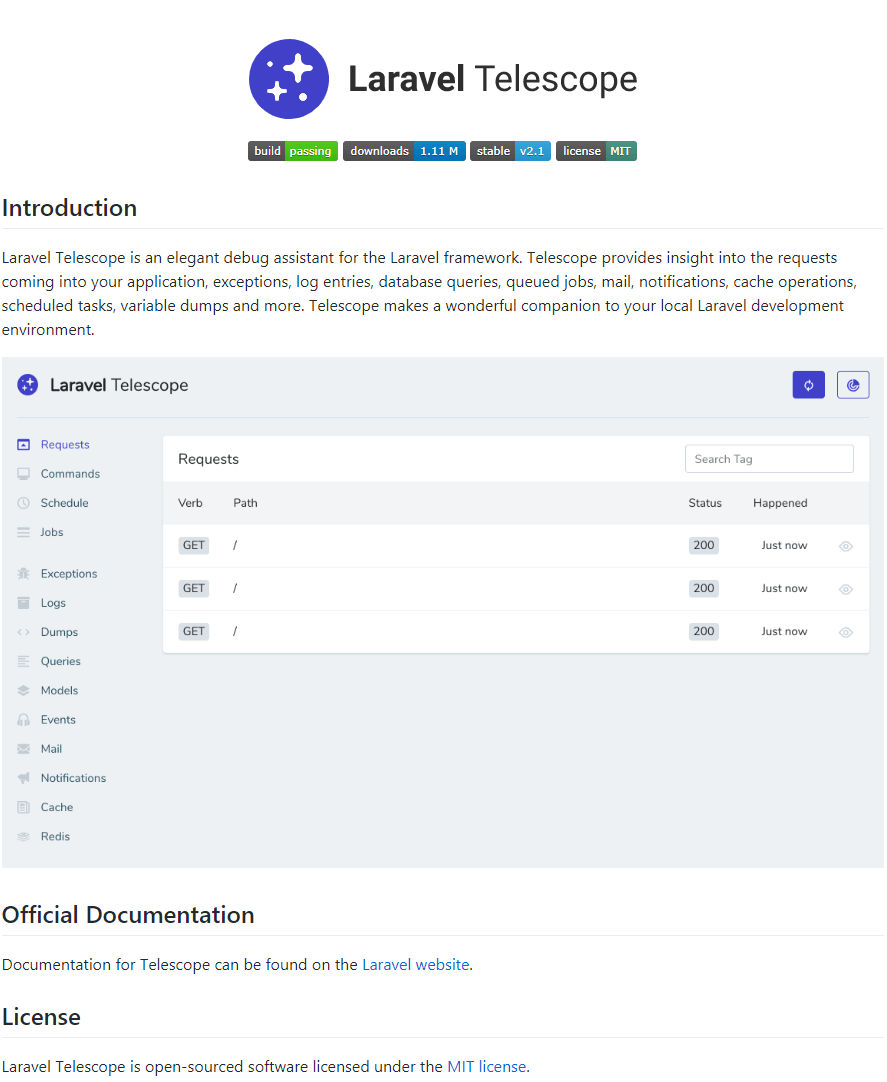This screenshot has height=1082, width=887.
Task: Open the Queries section
Action: coord(59,661)
